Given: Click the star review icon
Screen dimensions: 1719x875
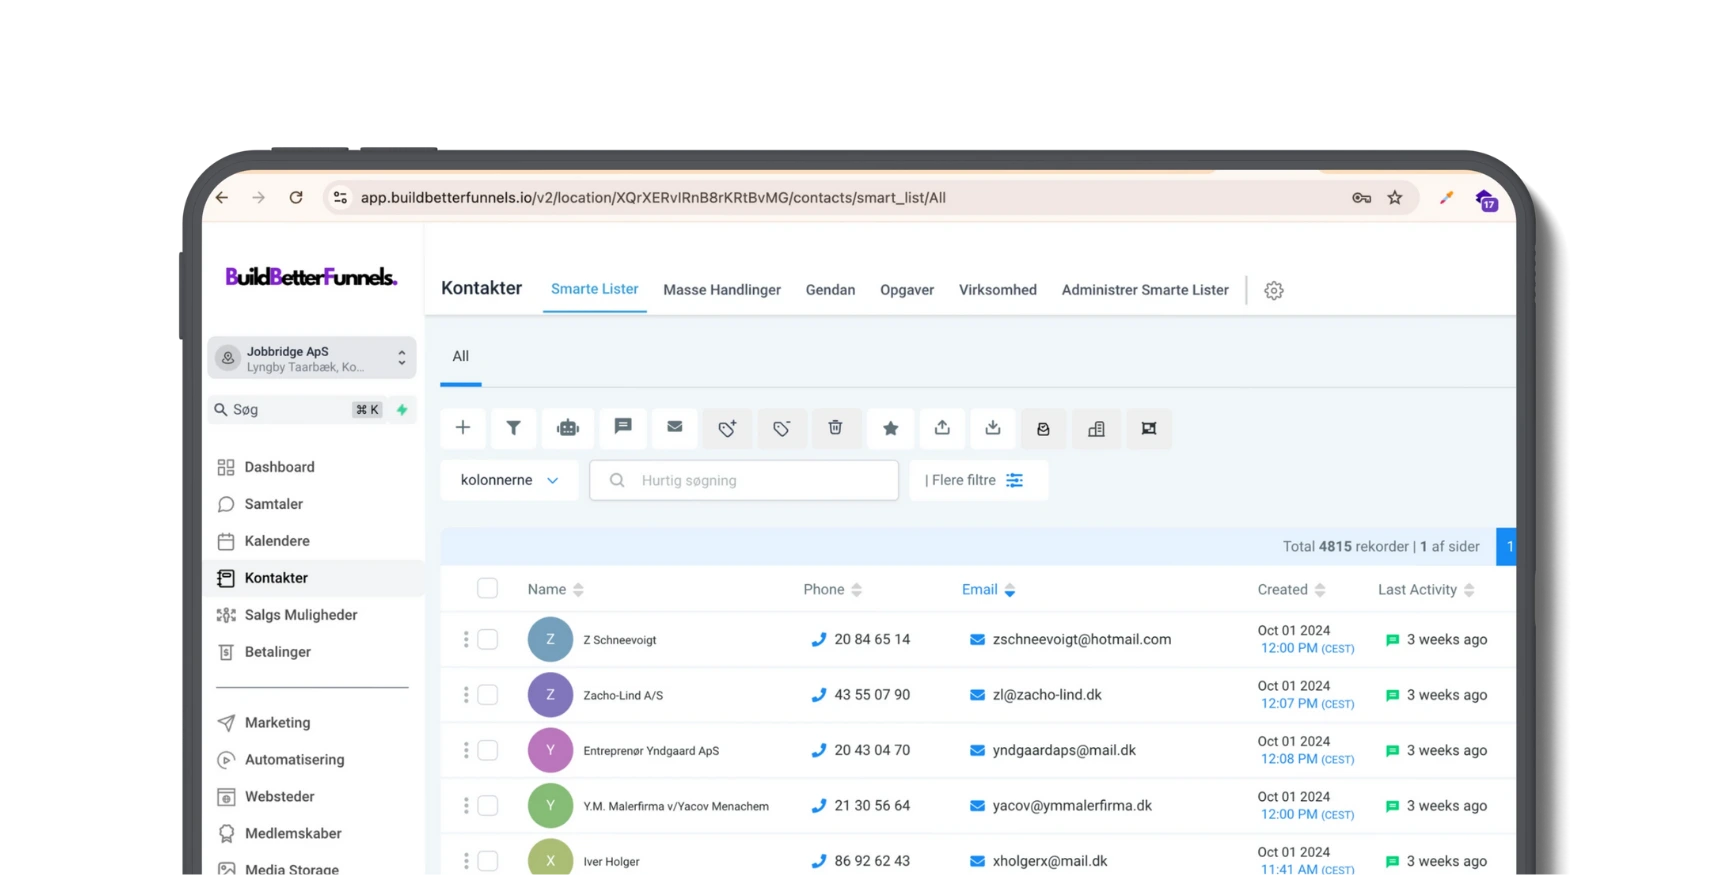Looking at the screenshot, I should click(890, 428).
